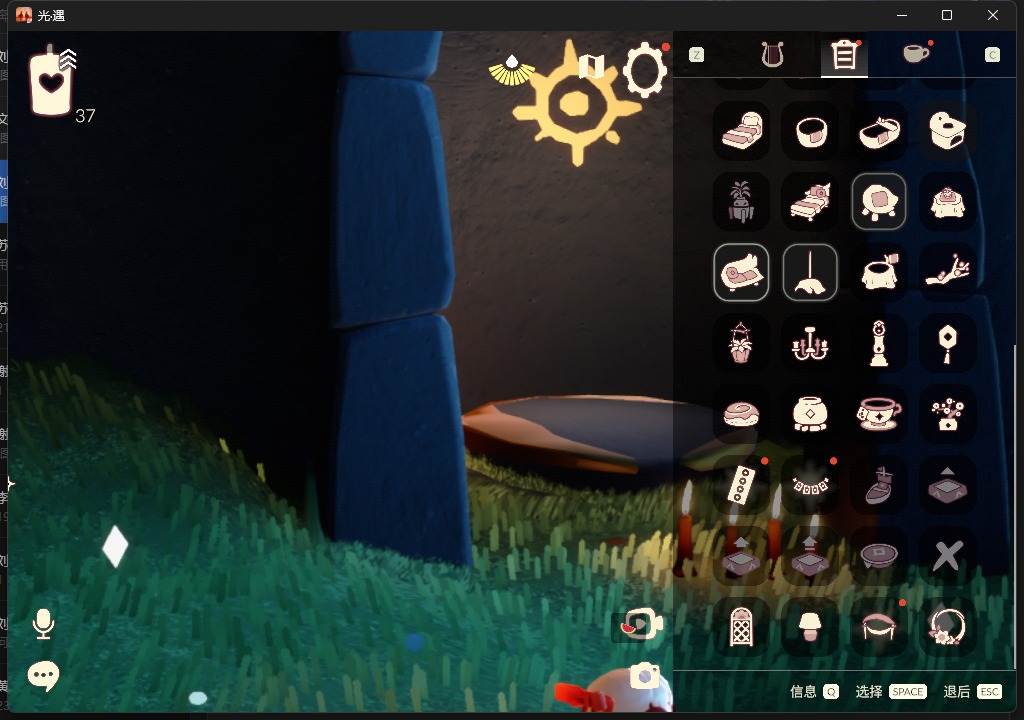Select the round basket prop

tap(810, 131)
